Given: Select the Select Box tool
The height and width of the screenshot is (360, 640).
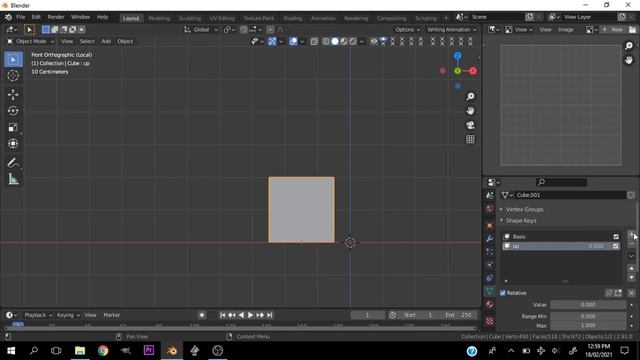Looking at the screenshot, I should tap(13, 60).
